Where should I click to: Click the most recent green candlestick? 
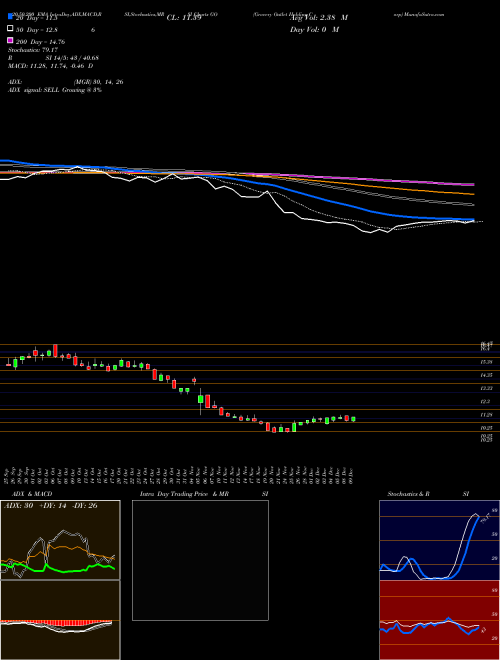pos(353,419)
